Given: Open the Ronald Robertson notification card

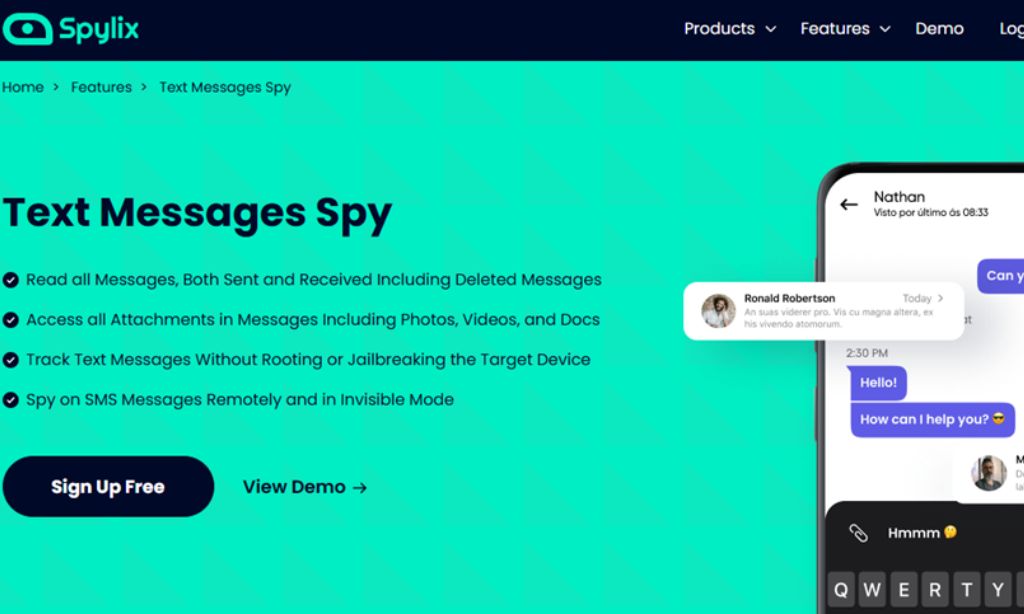Looking at the screenshot, I should pyautogui.click(x=824, y=311).
